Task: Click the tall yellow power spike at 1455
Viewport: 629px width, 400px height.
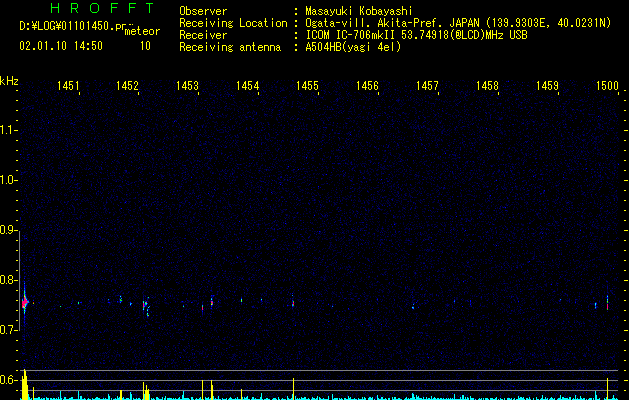Action: [x=293, y=388]
